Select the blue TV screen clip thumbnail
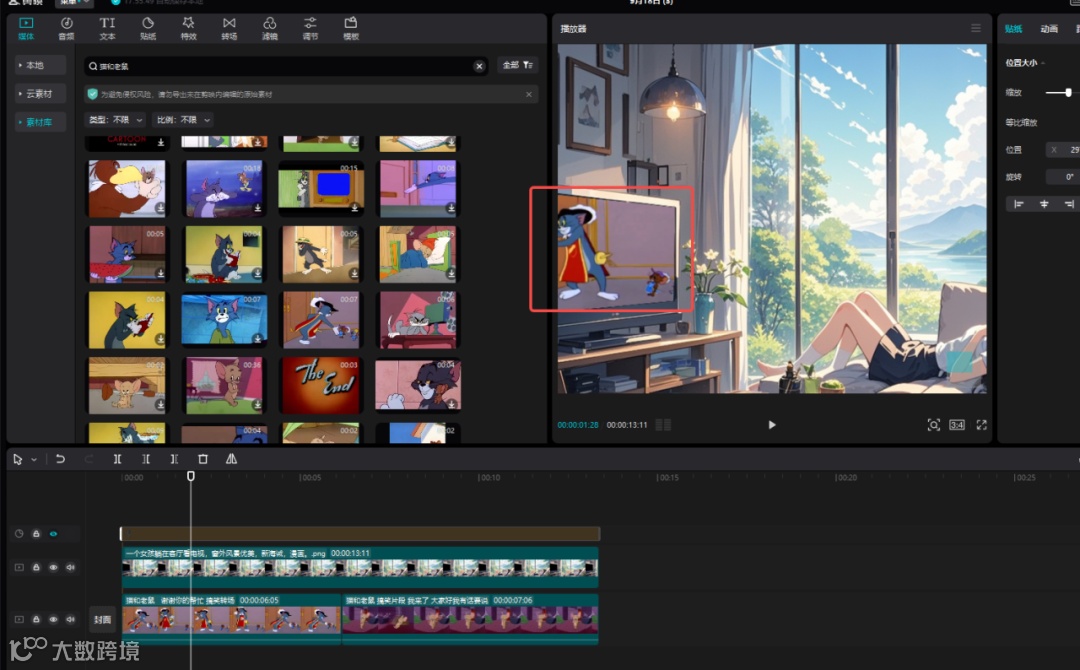This screenshot has width=1080, height=670. (321, 188)
